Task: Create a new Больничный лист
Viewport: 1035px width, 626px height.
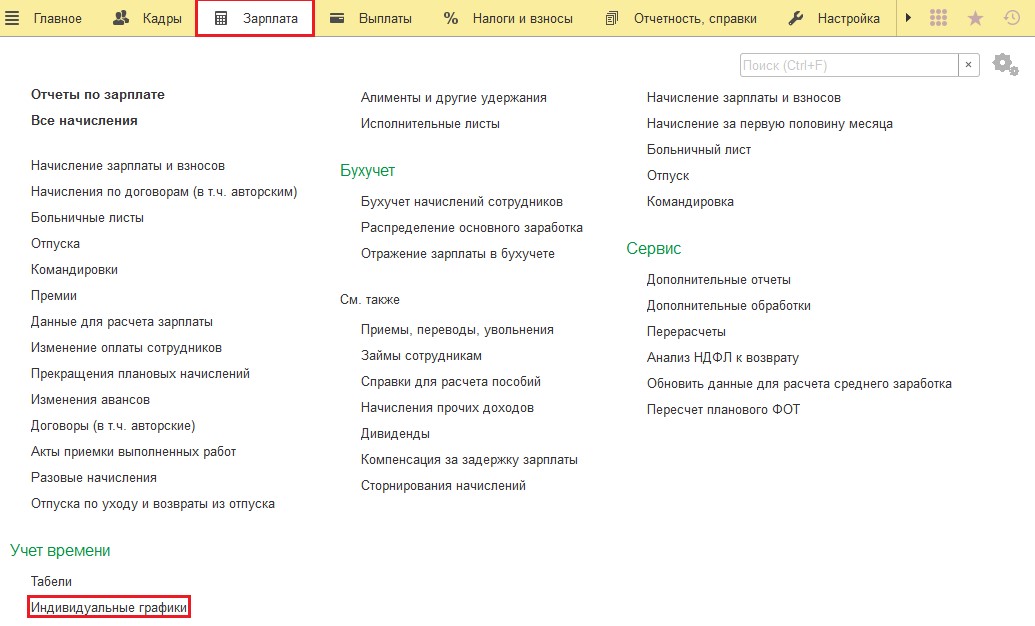Action: pos(698,149)
